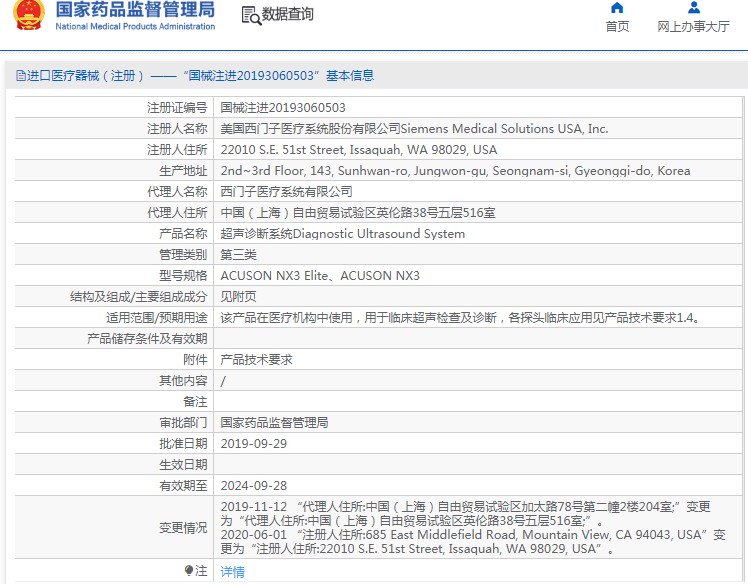This screenshot has width=748, height=584.
Task: Click the 结构及组成/主要组成成分 row label
Action: (x=138, y=296)
